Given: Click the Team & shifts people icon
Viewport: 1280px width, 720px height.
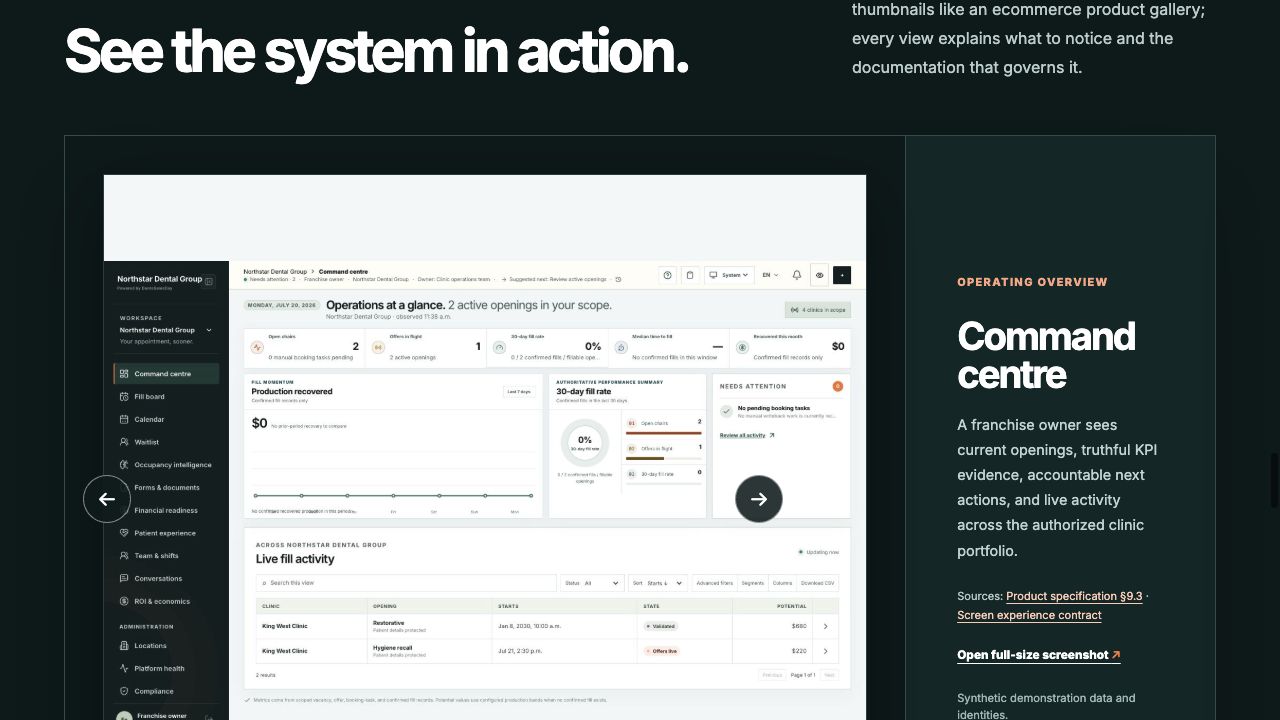Looking at the screenshot, I should [x=124, y=556].
